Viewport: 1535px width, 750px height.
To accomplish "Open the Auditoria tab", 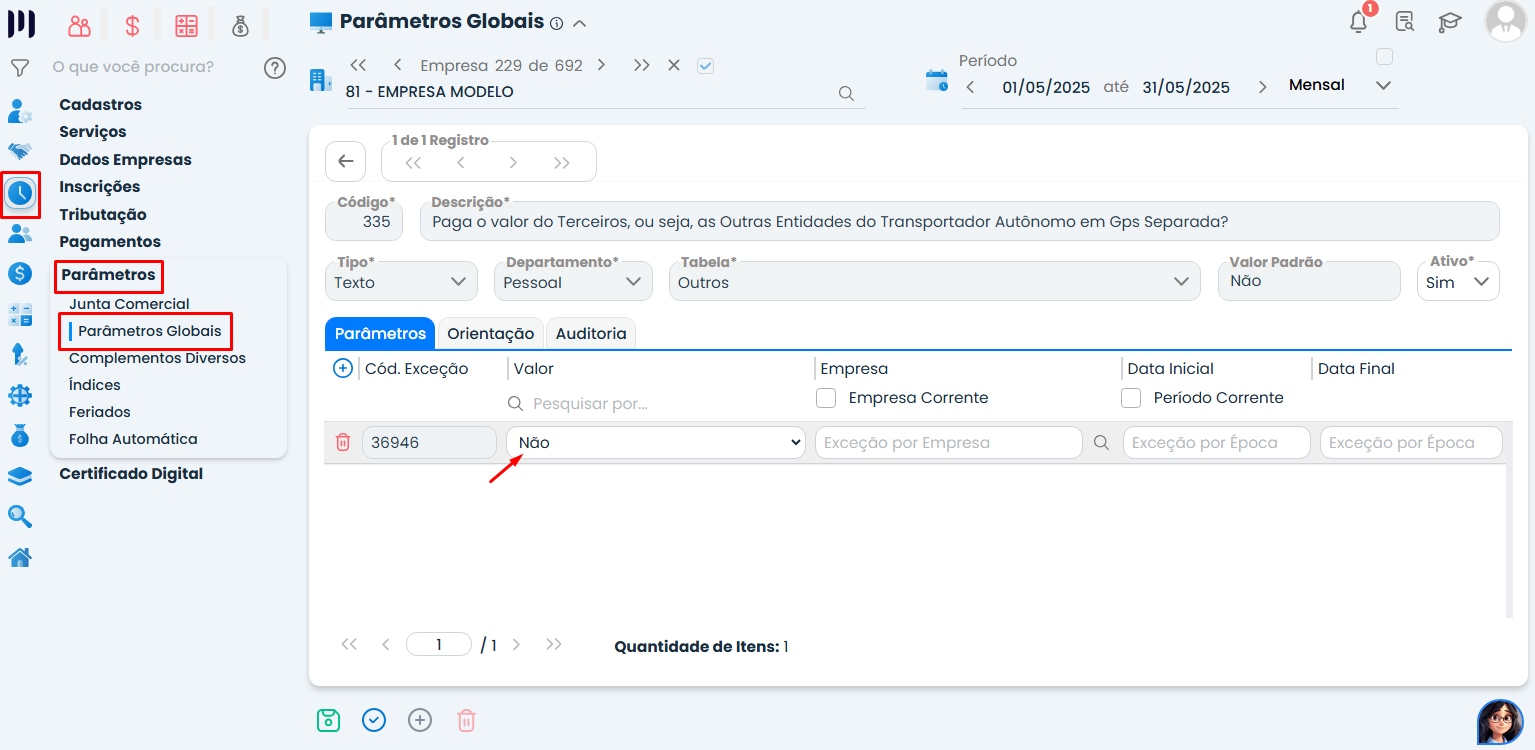I will [x=591, y=334].
